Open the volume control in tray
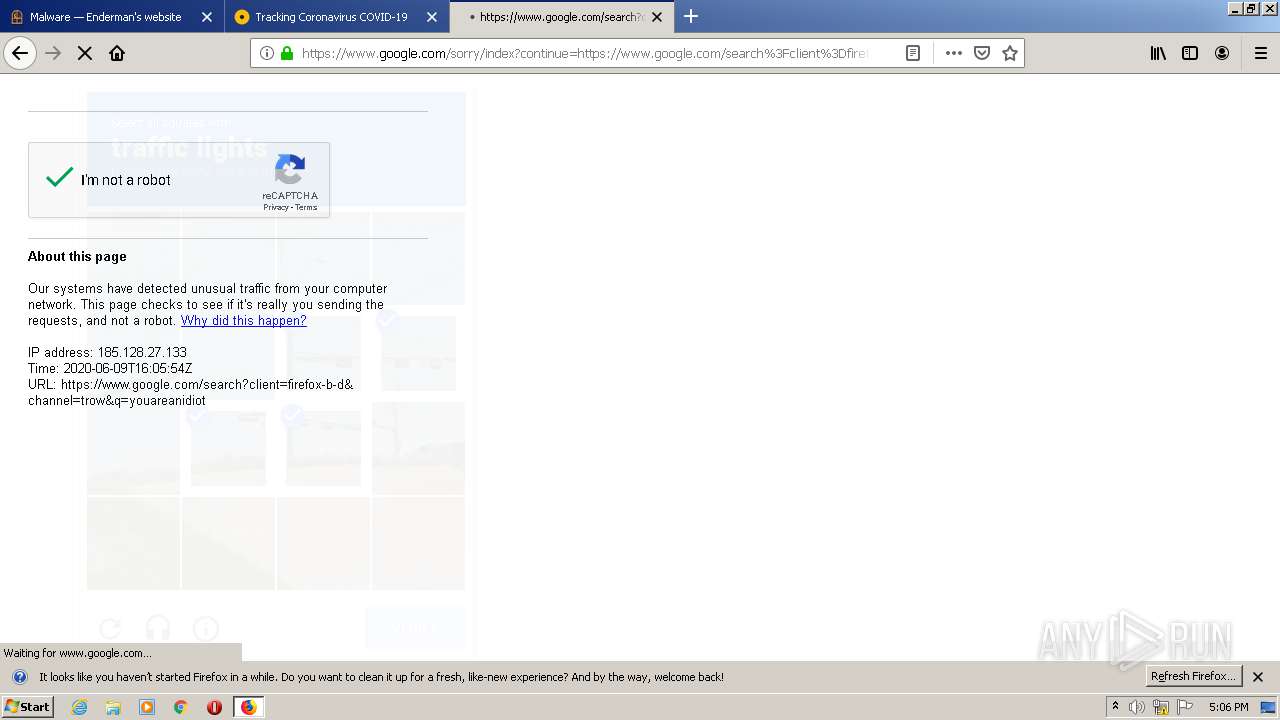The height and width of the screenshot is (720, 1280). (1137, 707)
